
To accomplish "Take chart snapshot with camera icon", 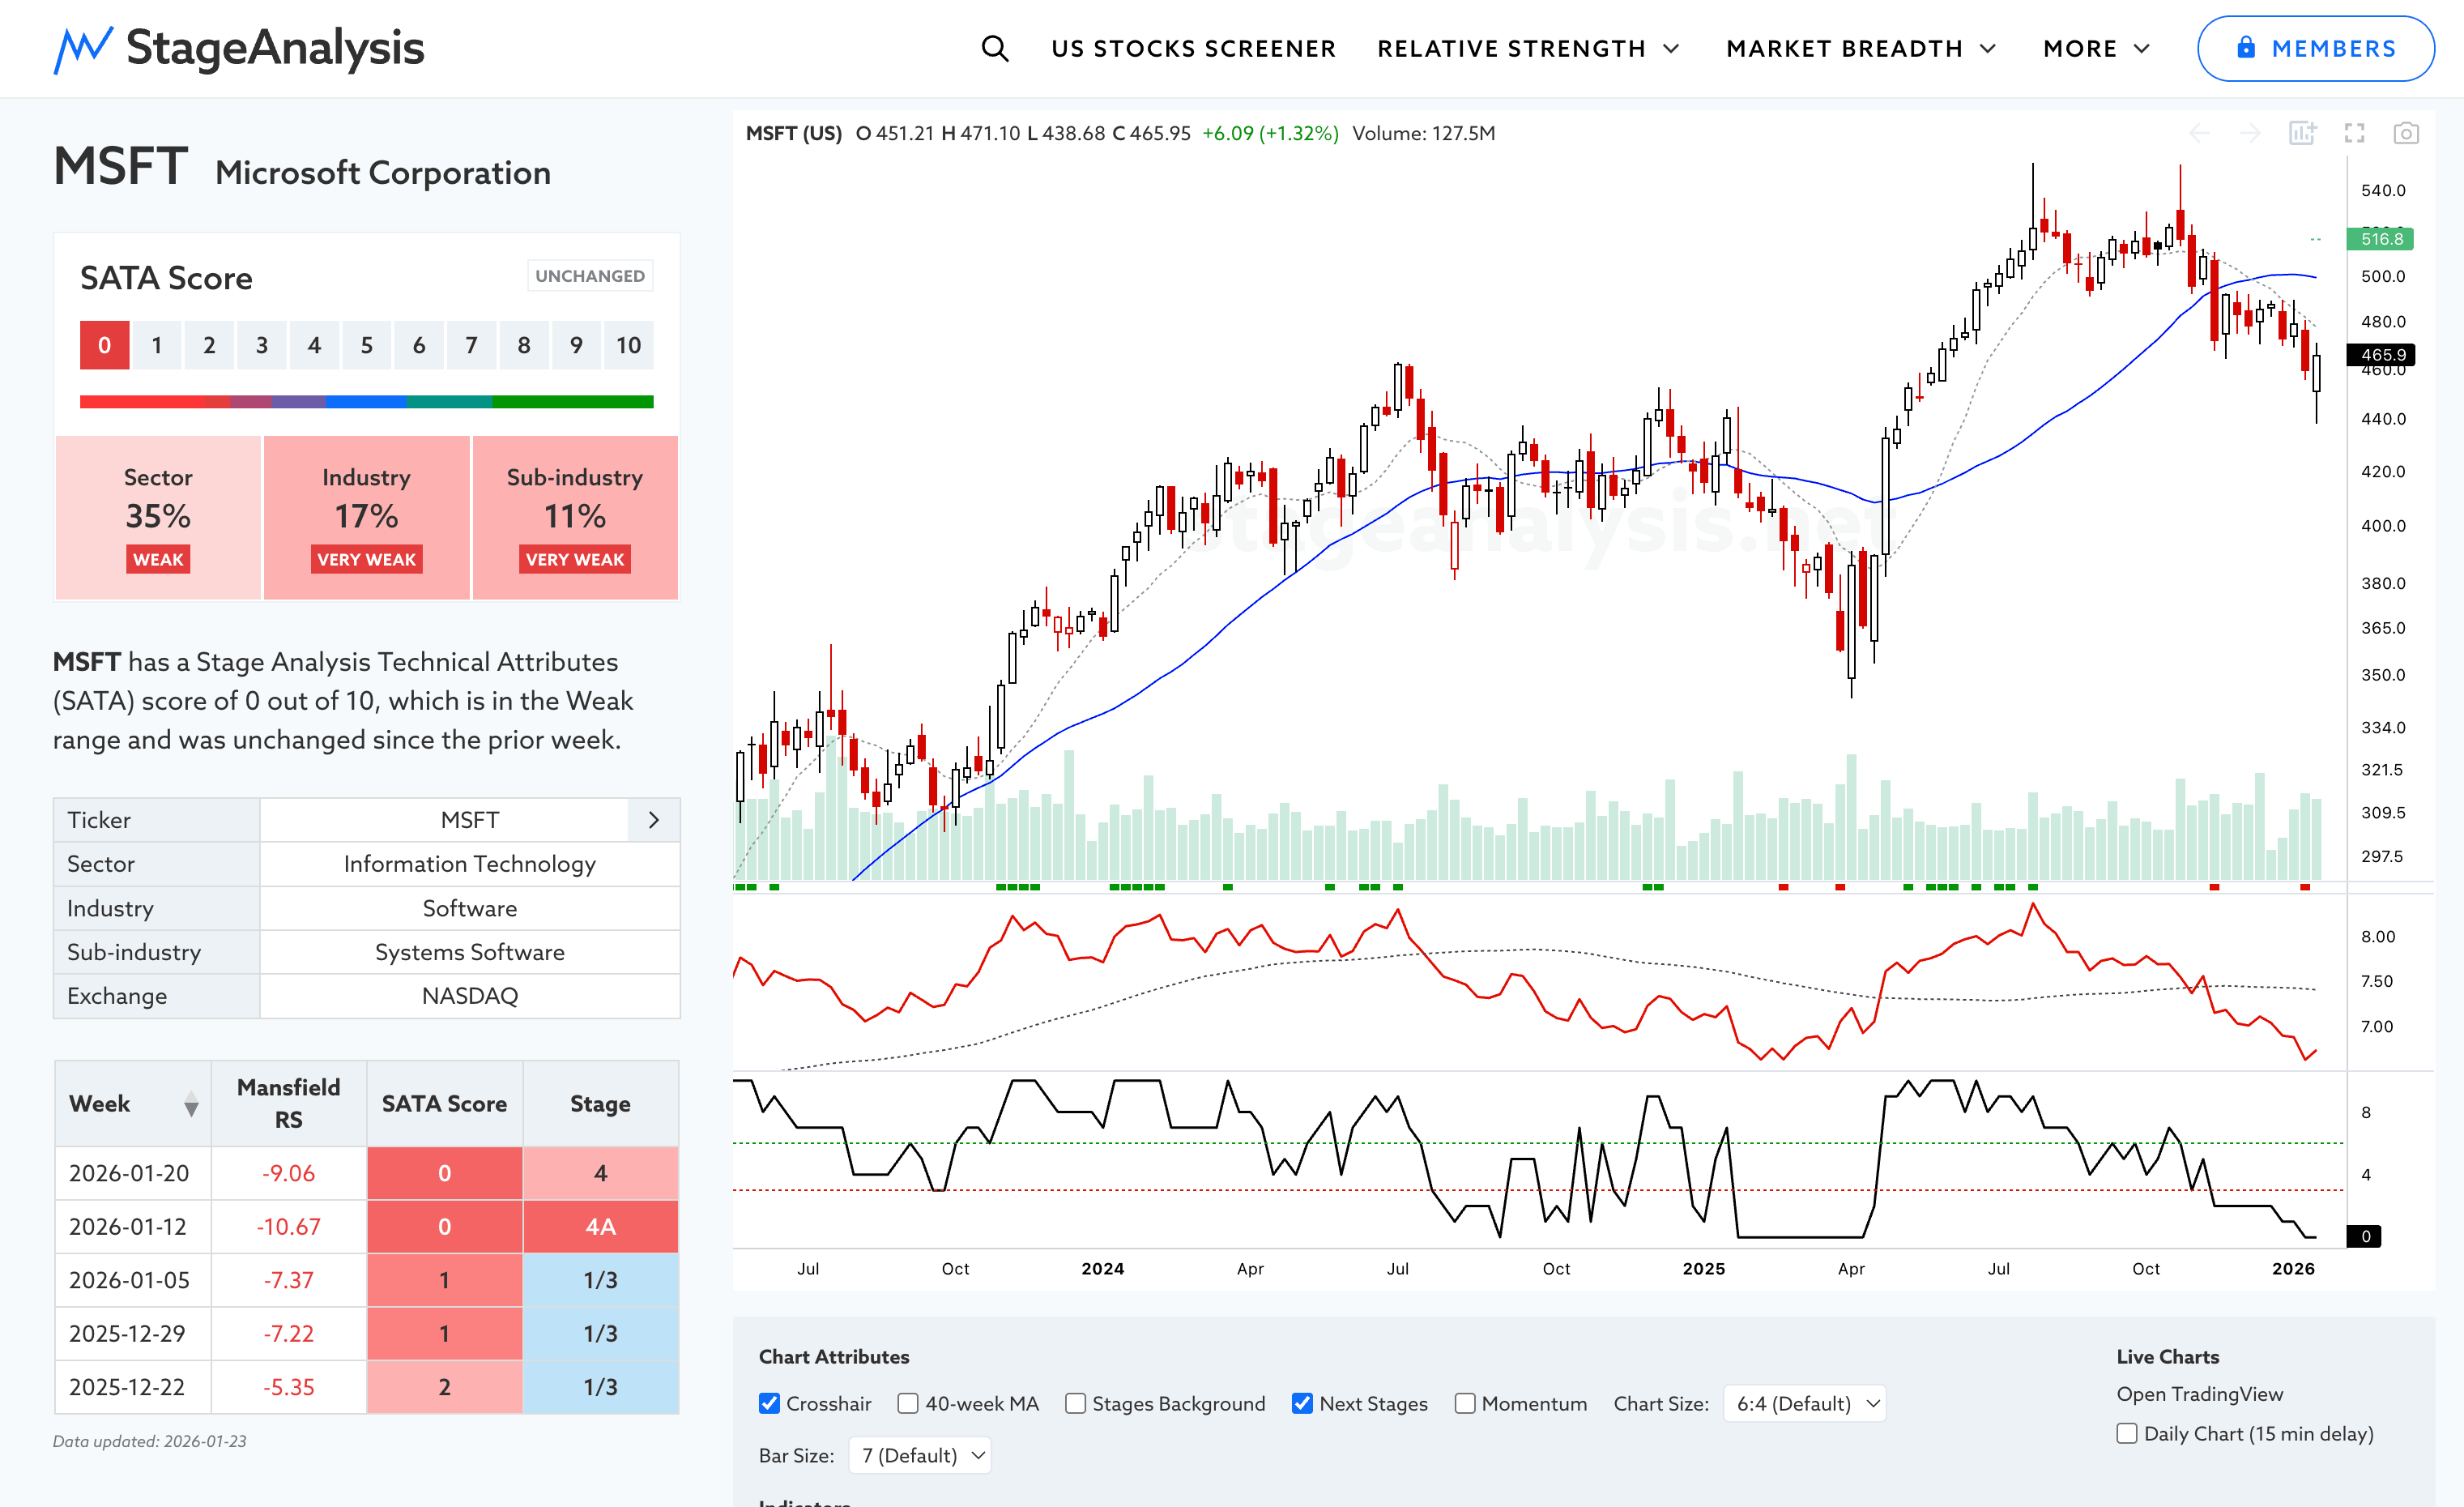I will [x=2406, y=133].
